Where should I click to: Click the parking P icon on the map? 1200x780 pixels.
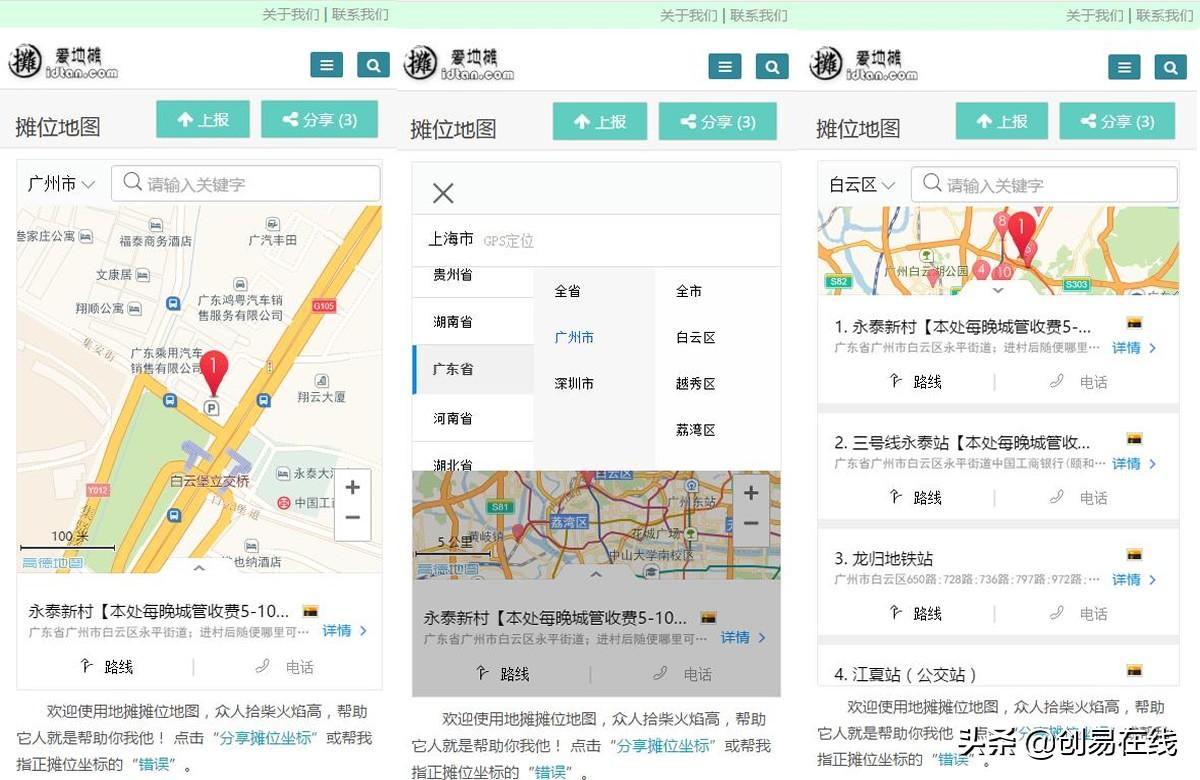pyautogui.click(x=211, y=407)
